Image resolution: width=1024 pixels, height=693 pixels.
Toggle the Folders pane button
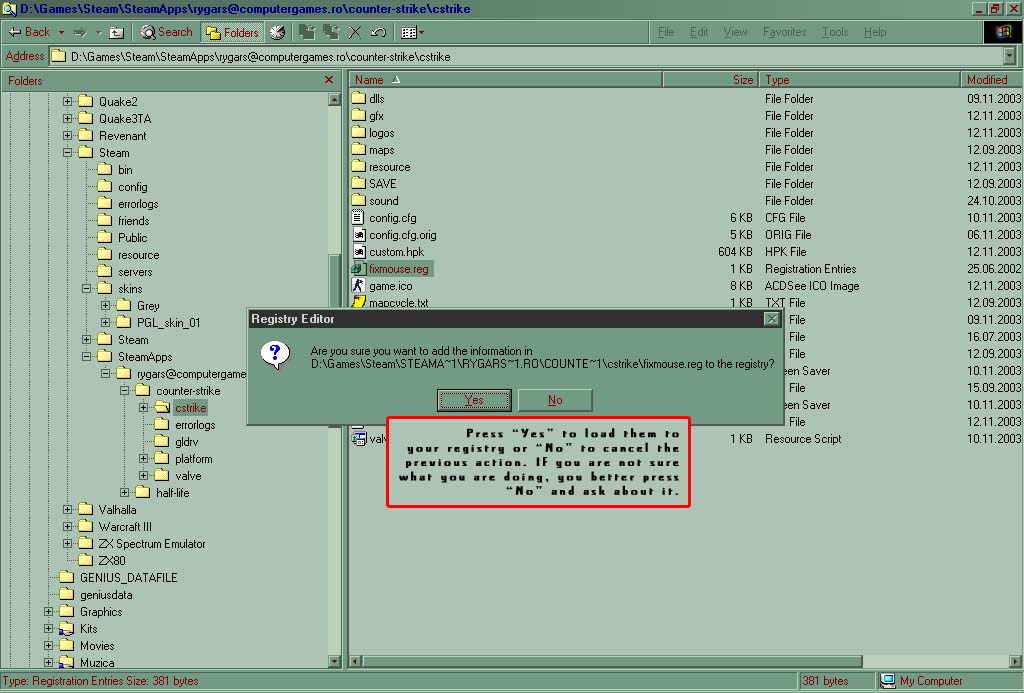[232, 32]
